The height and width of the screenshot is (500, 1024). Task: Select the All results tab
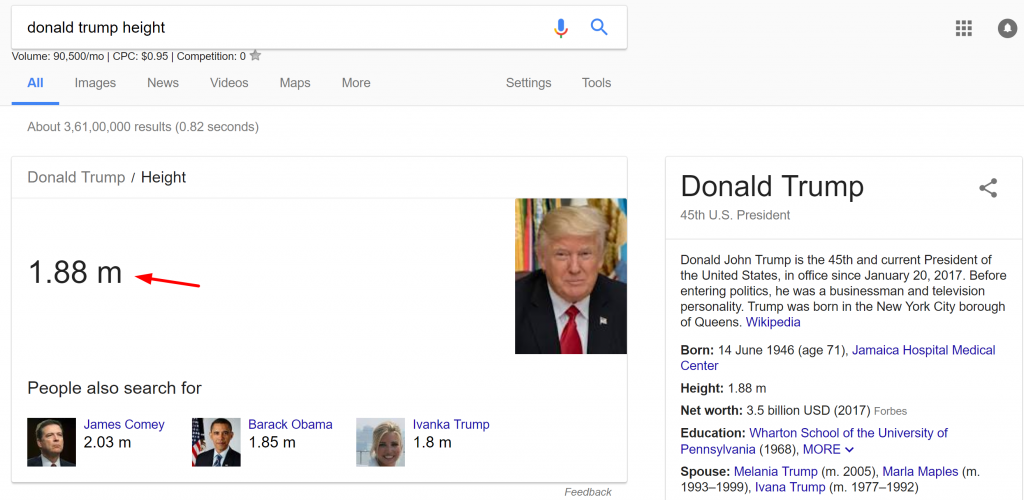point(35,83)
